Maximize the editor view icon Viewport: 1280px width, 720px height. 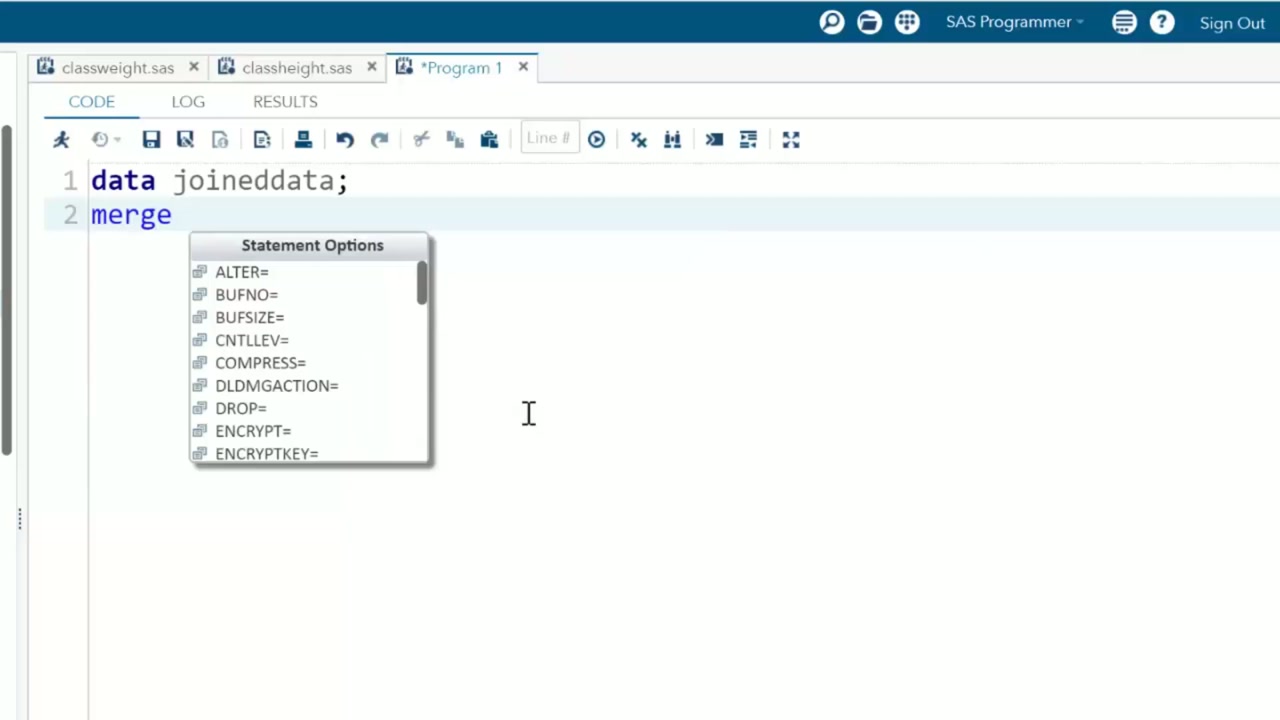(791, 140)
